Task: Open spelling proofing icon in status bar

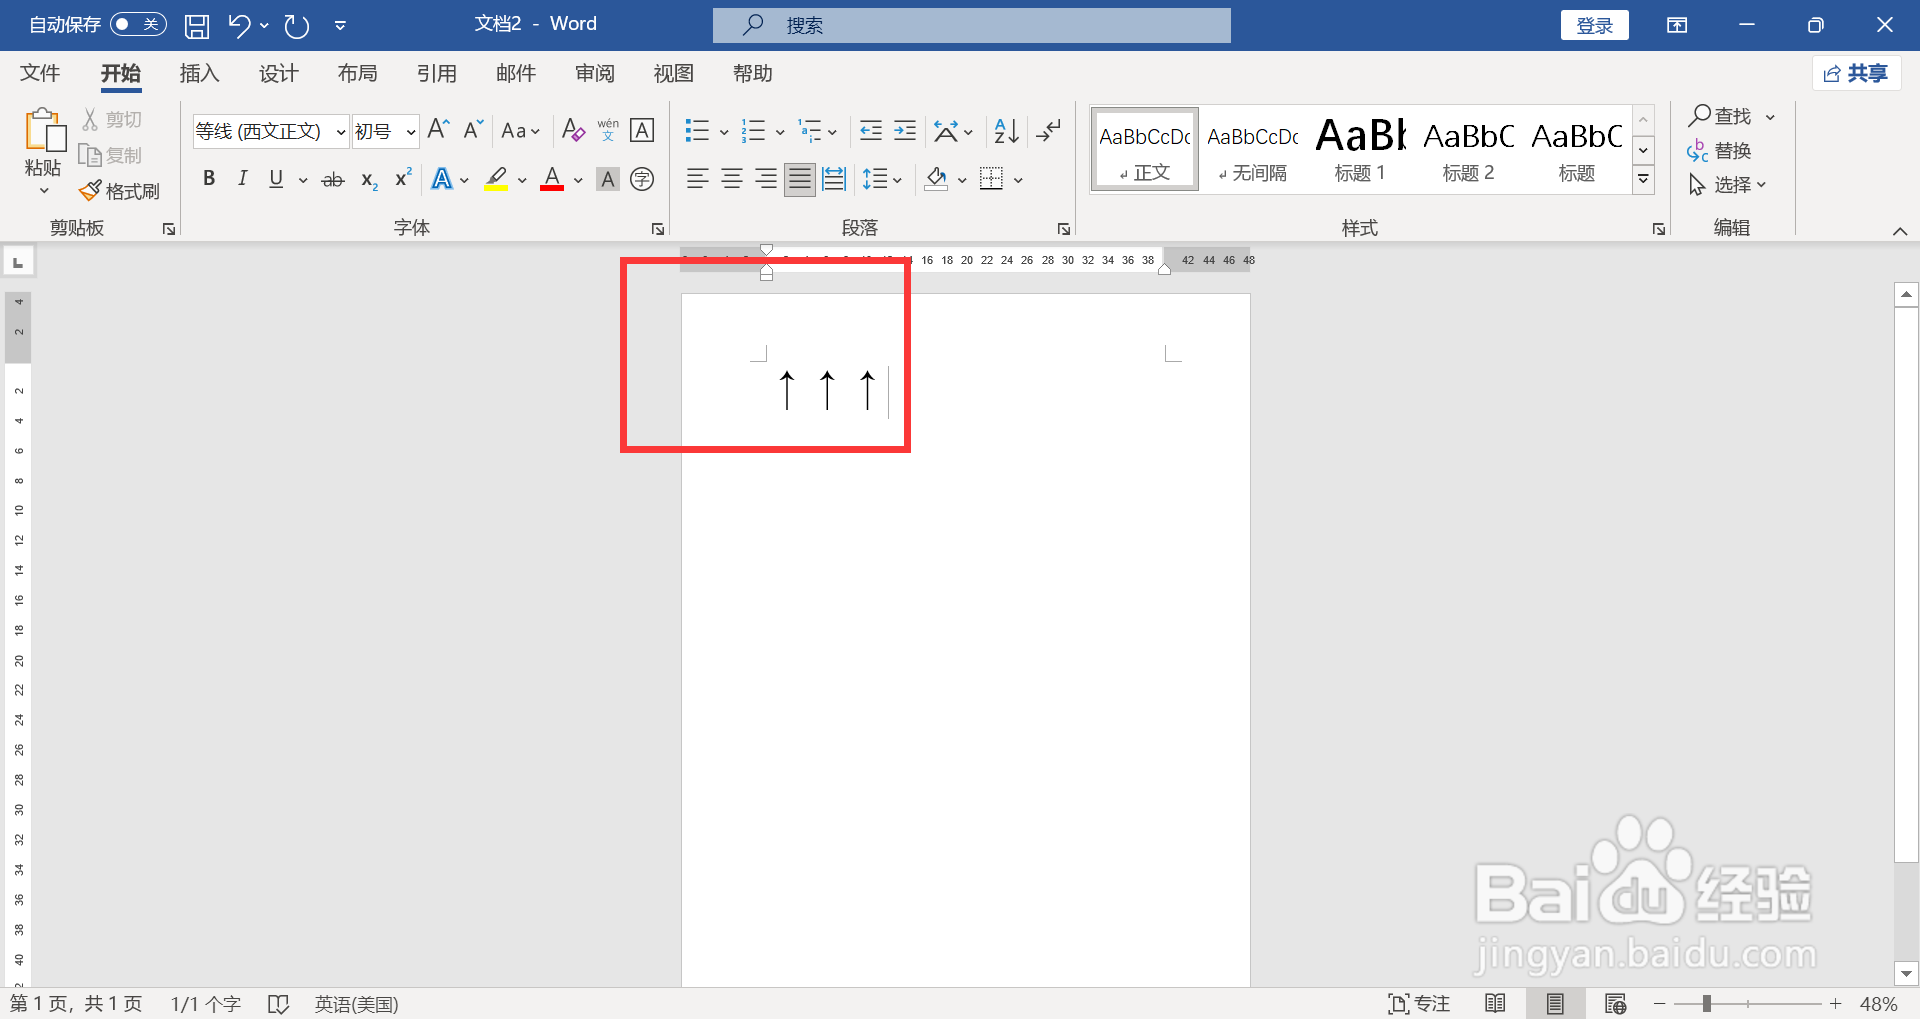Action: coord(279,1004)
